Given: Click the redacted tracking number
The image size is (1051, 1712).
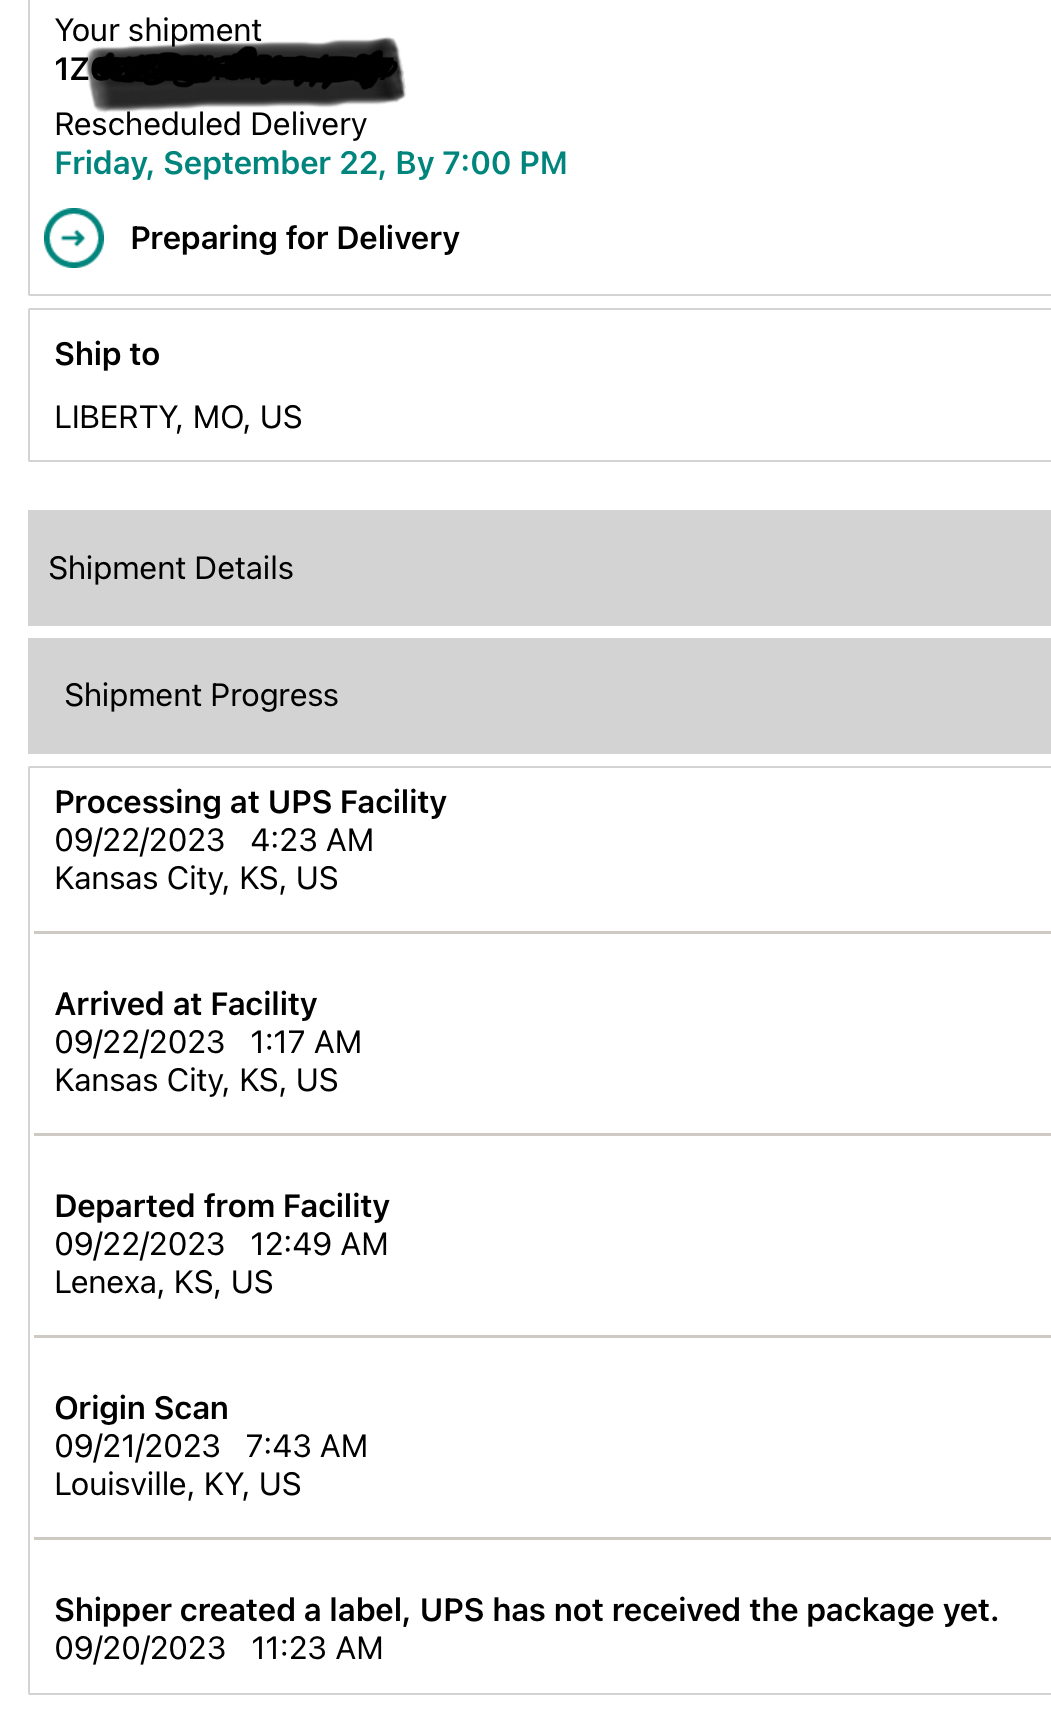Looking at the screenshot, I should [x=230, y=70].
